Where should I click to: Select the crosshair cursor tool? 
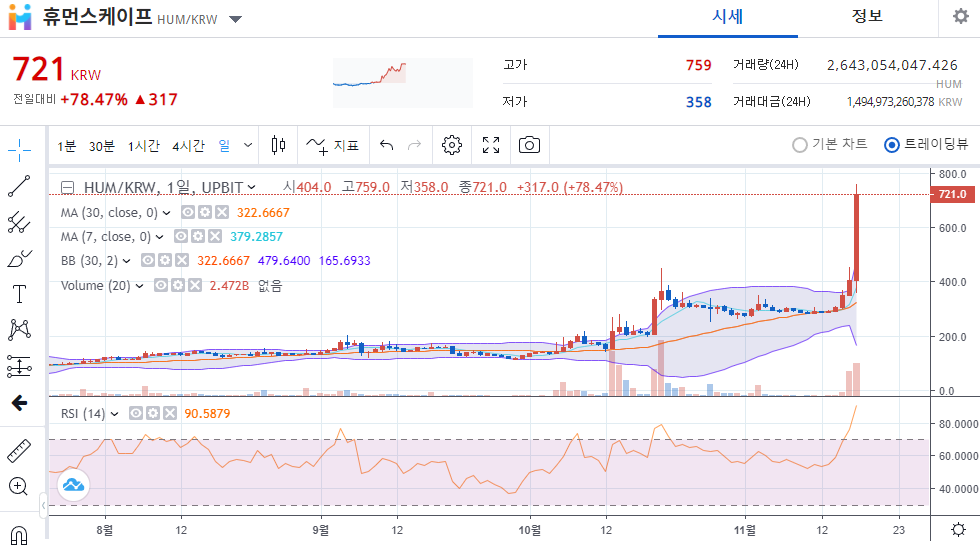point(19,150)
